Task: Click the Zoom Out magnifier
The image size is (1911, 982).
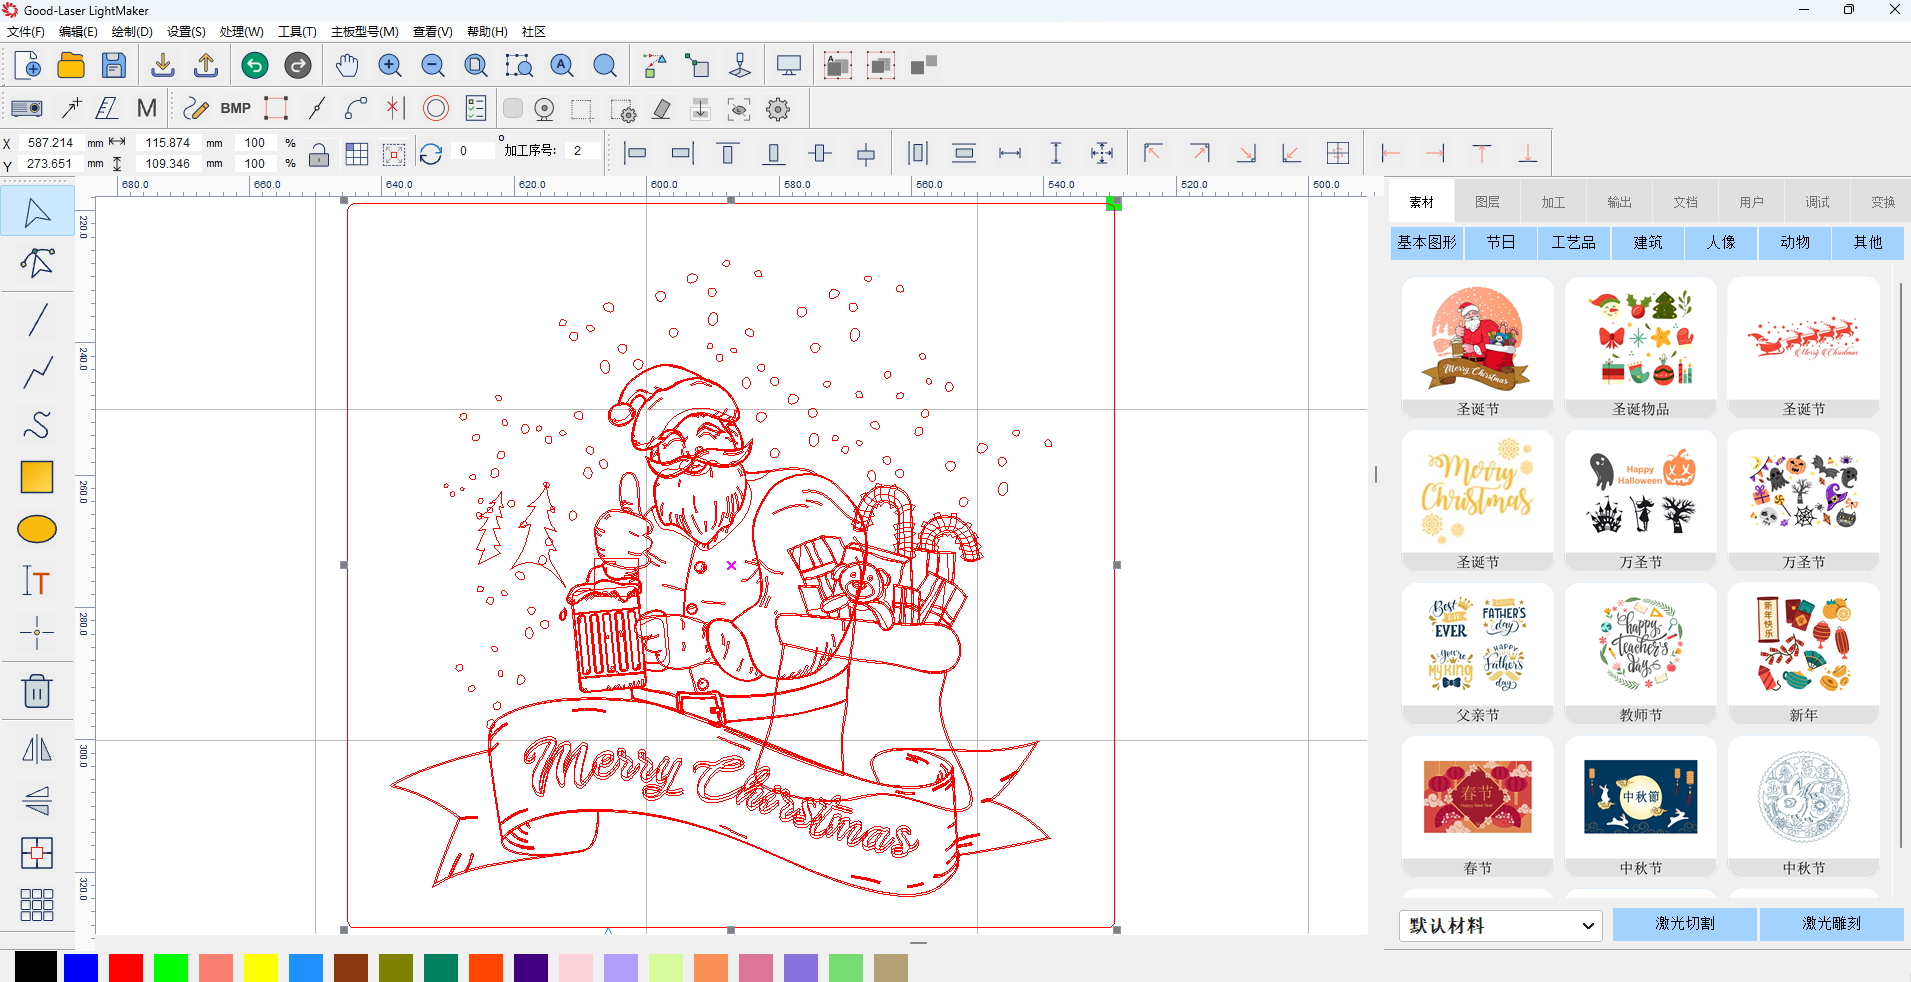Action: tap(433, 66)
